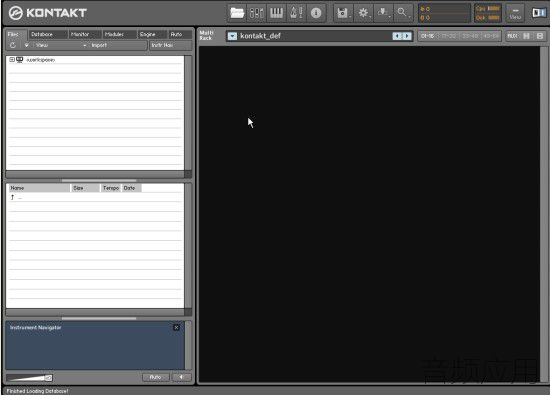Open the View dropdown in the Files tab
Viewport: 550px width, 395px height.
(x=54, y=45)
